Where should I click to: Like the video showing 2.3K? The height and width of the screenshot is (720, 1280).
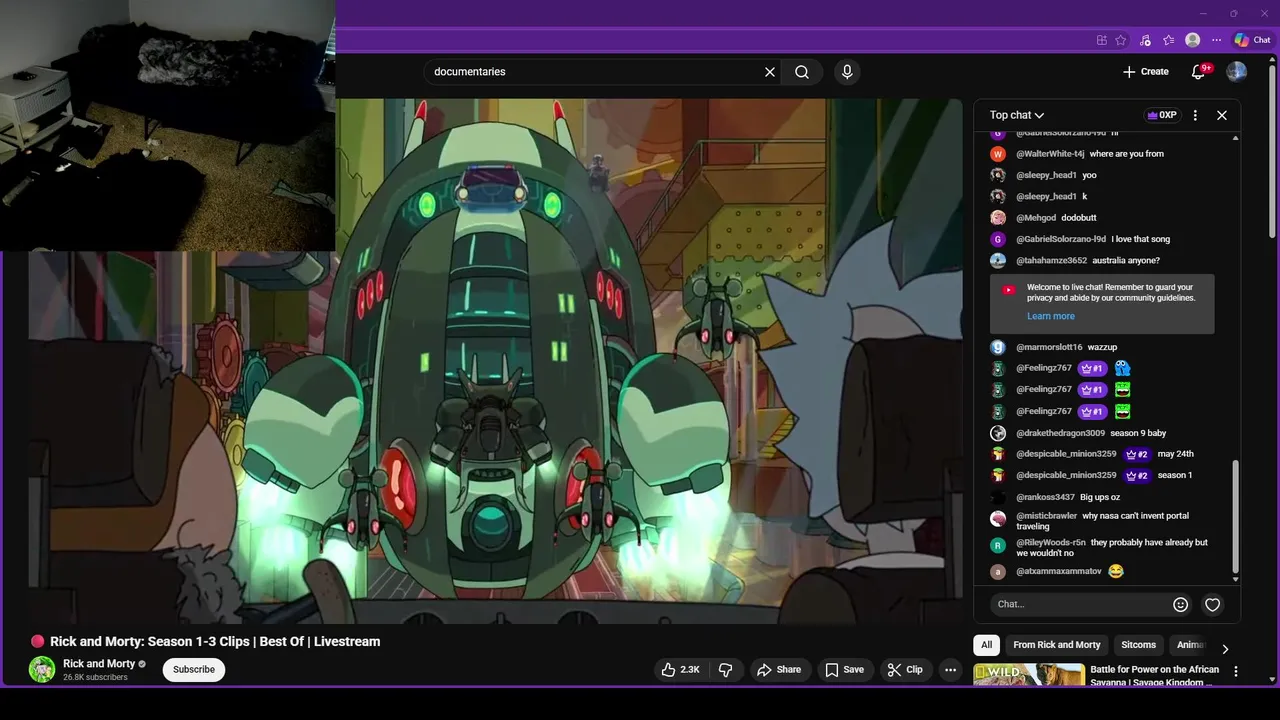[680, 670]
